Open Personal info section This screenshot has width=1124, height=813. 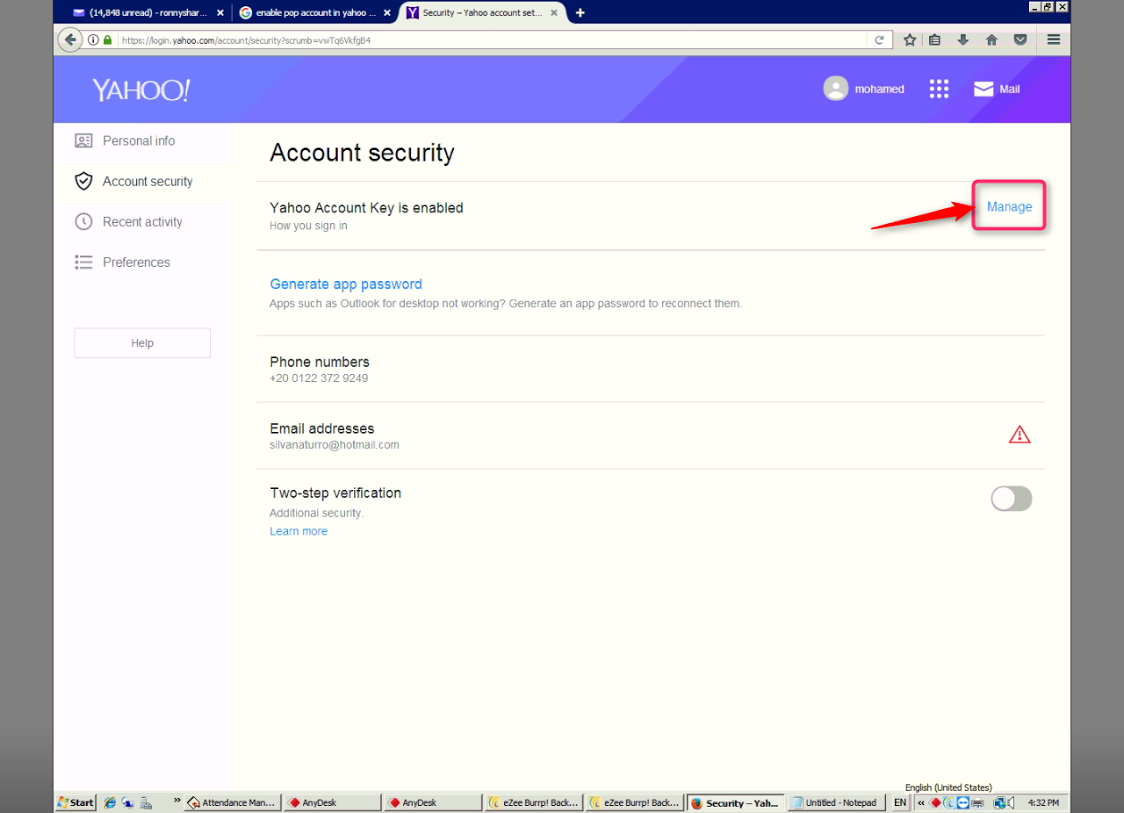coord(138,141)
